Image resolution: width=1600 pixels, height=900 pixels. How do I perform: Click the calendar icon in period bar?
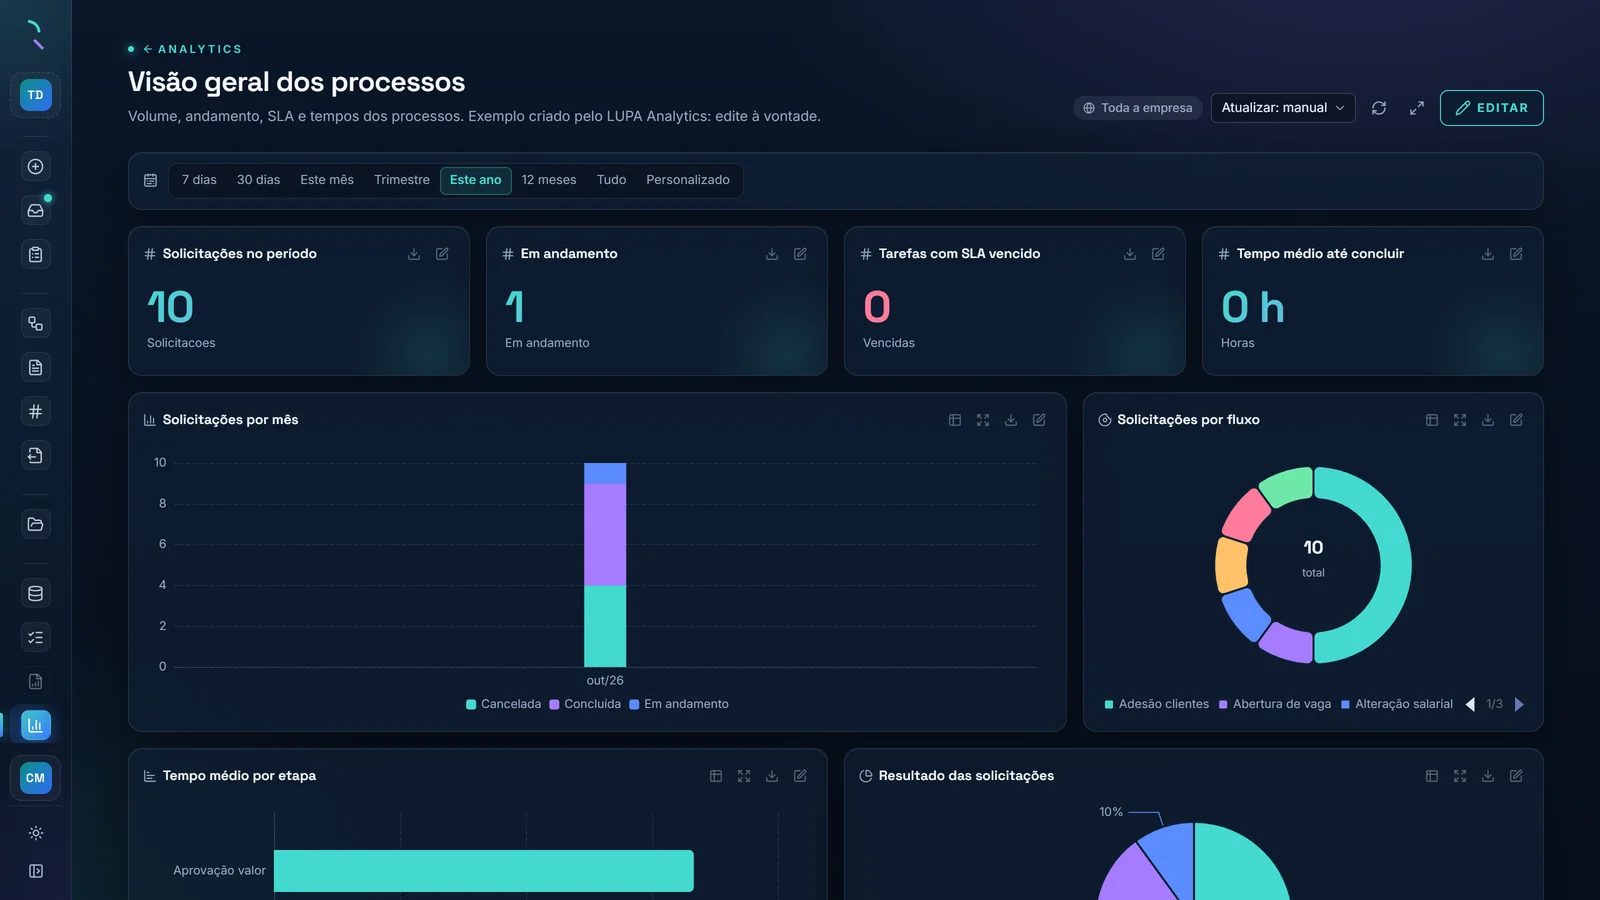coord(150,180)
